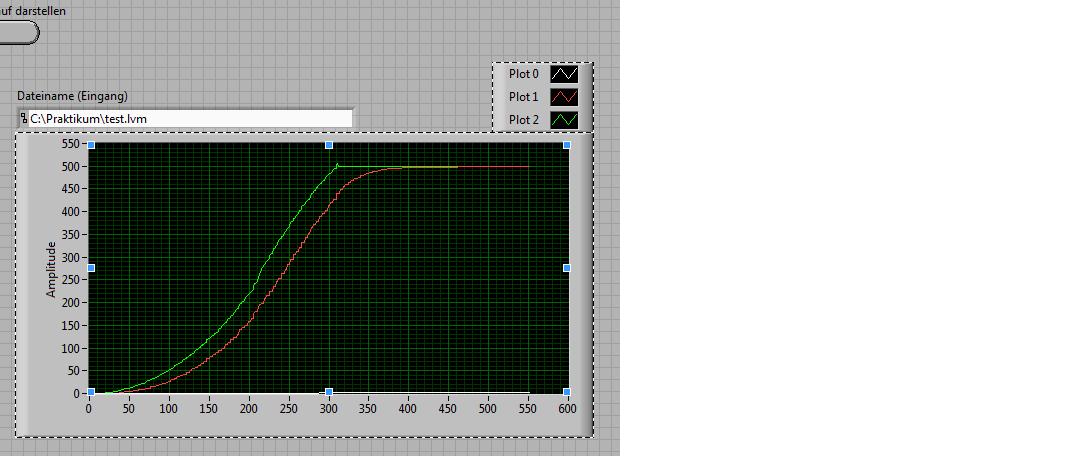
Task: Click the bottom-right graph resize handle
Action: [567, 392]
